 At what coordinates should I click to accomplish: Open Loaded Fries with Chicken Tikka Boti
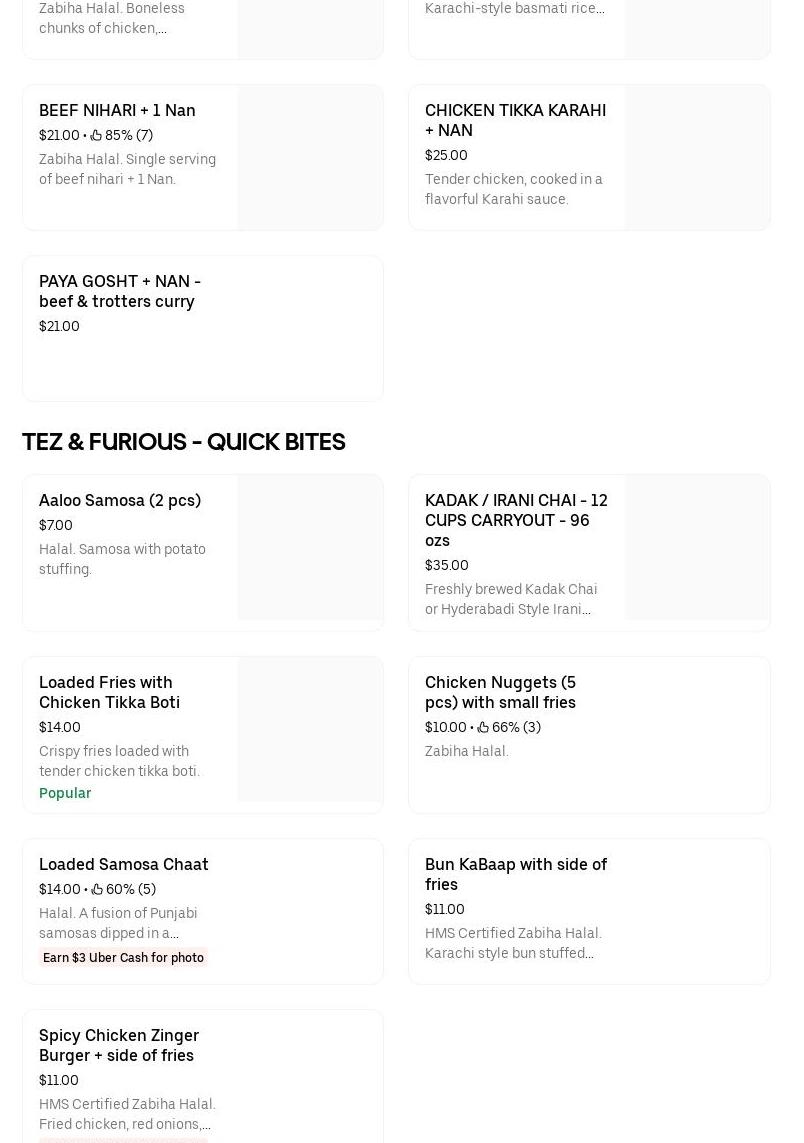109,692
